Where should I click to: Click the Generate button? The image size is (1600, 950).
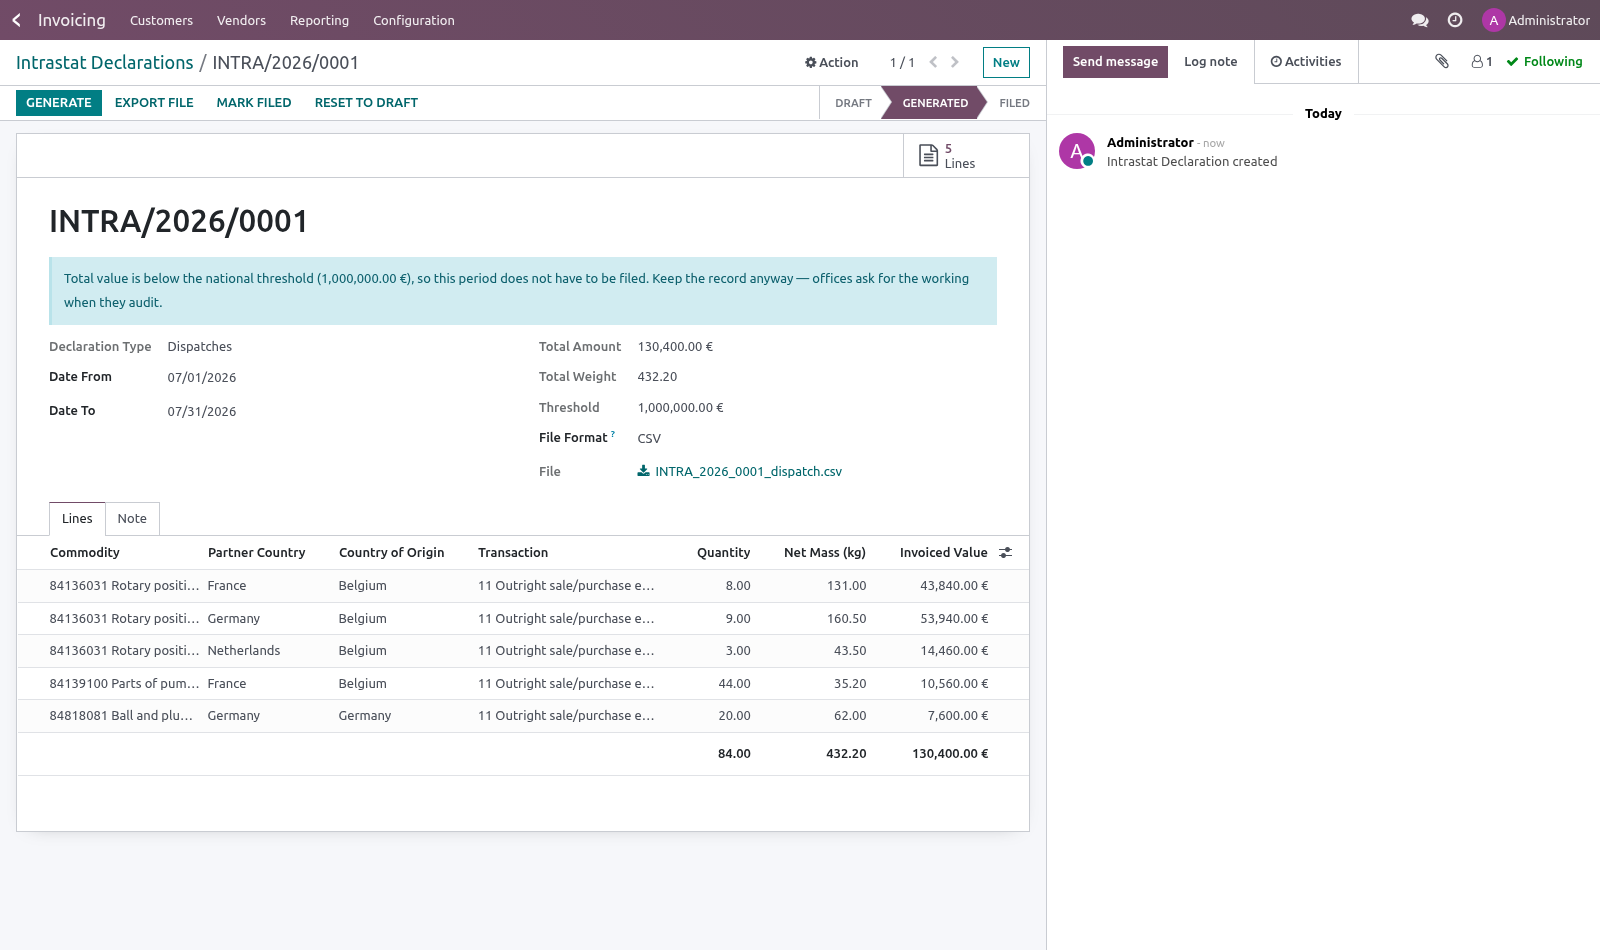tap(59, 103)
